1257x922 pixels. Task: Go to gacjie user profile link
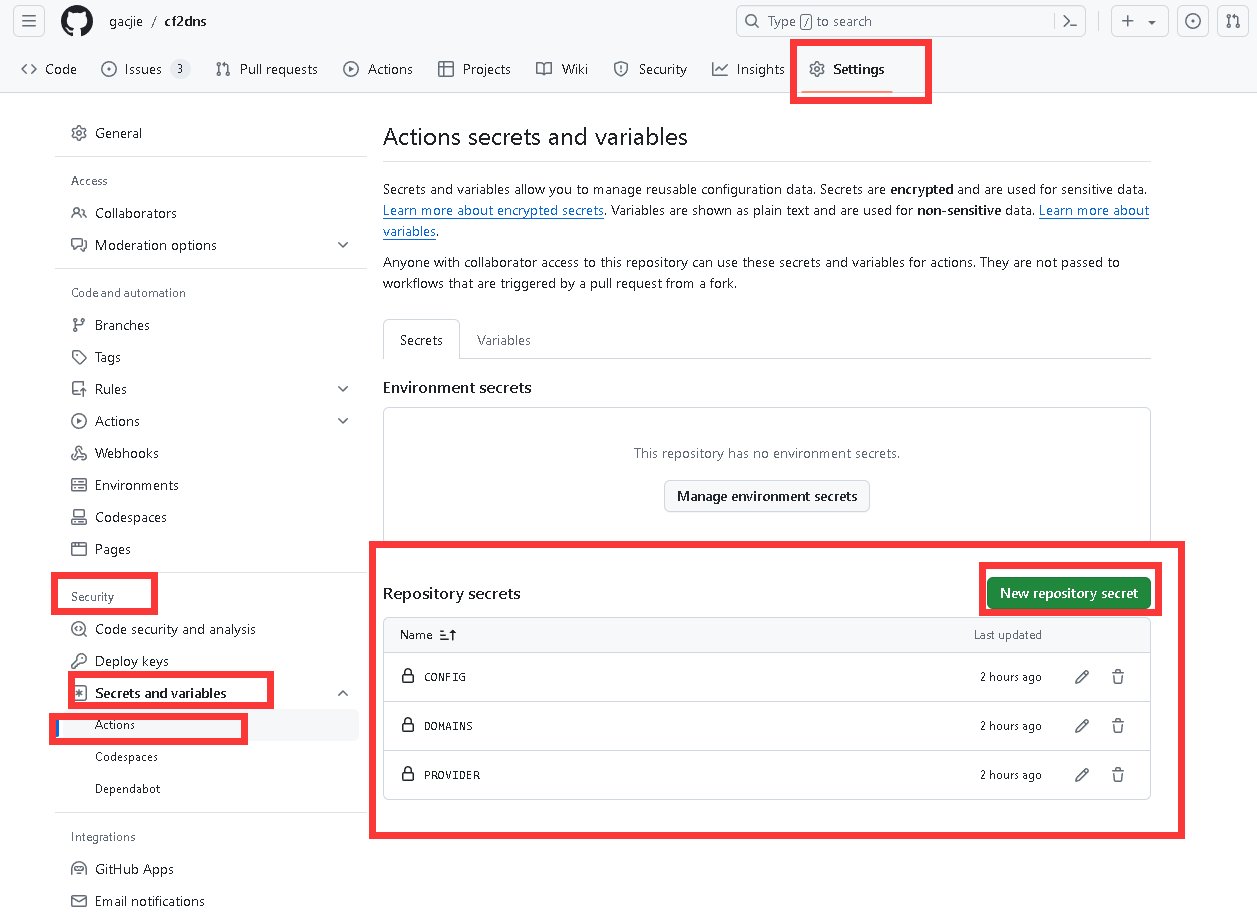click(127, 21)
